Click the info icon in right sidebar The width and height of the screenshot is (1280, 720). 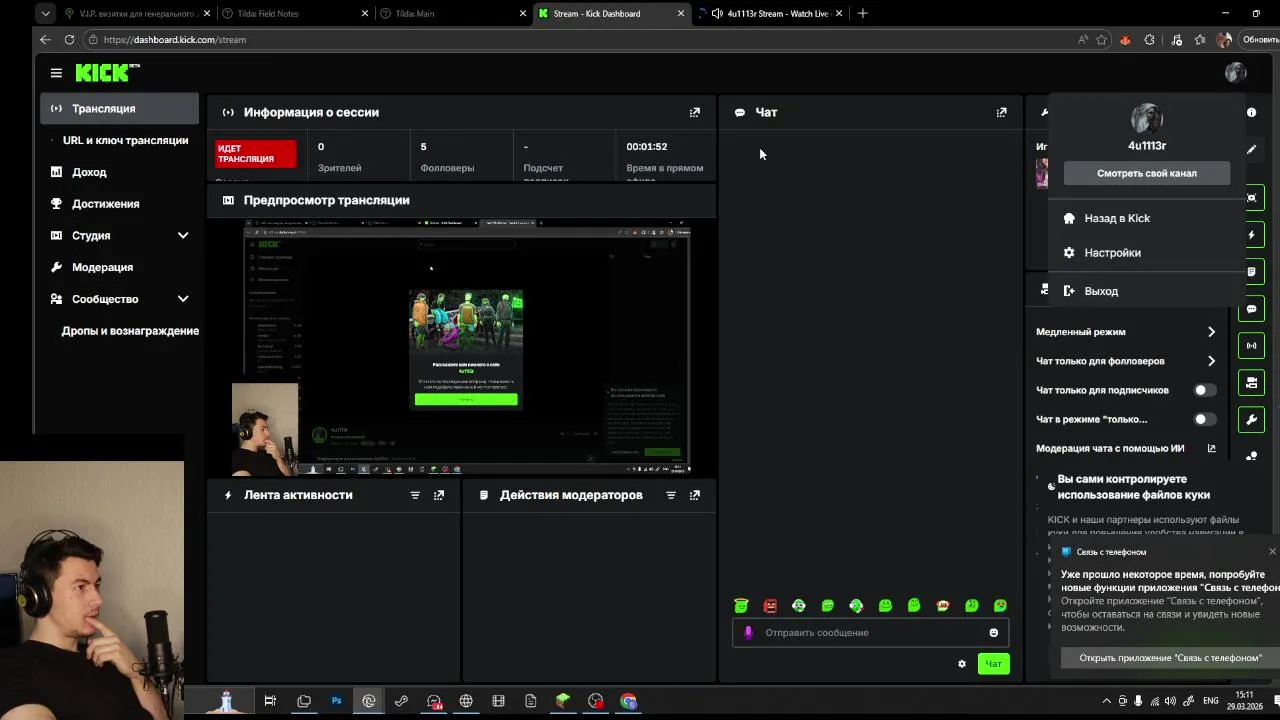pyautogui.click(x=1251, y=113)
